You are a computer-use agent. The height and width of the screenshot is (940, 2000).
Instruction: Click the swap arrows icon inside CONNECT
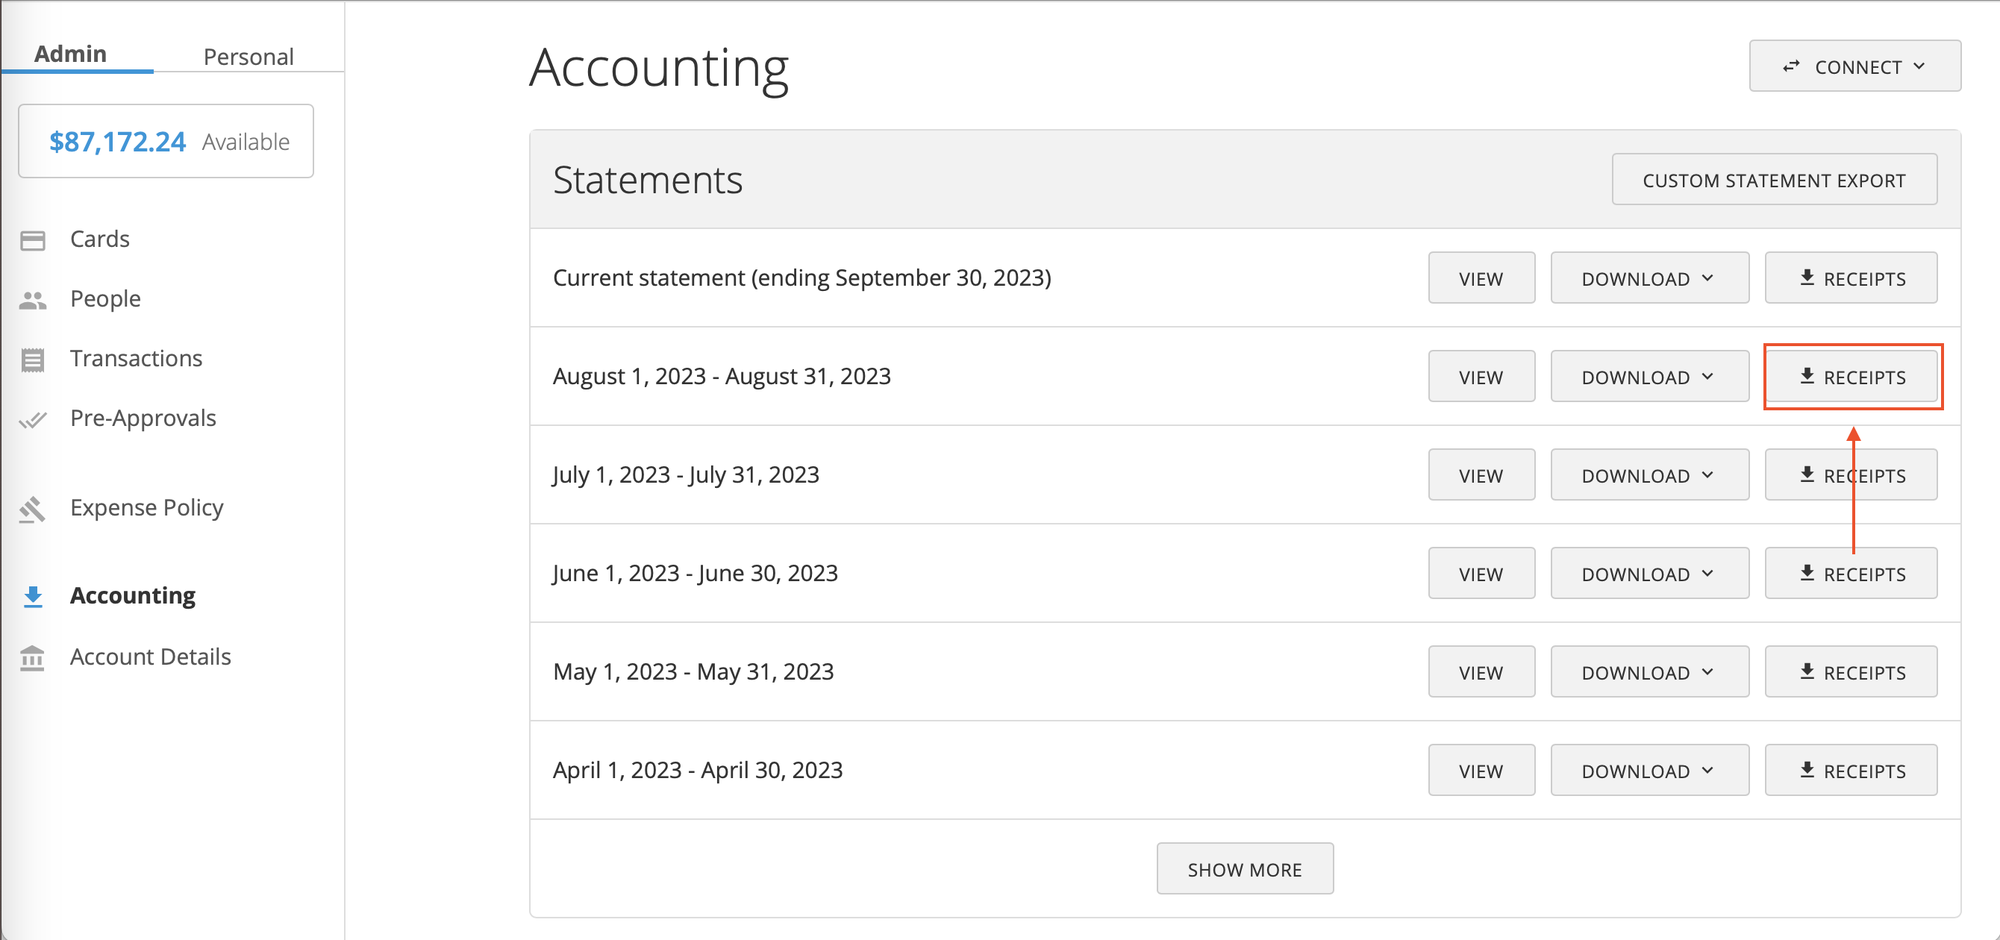pos(1792,65)
